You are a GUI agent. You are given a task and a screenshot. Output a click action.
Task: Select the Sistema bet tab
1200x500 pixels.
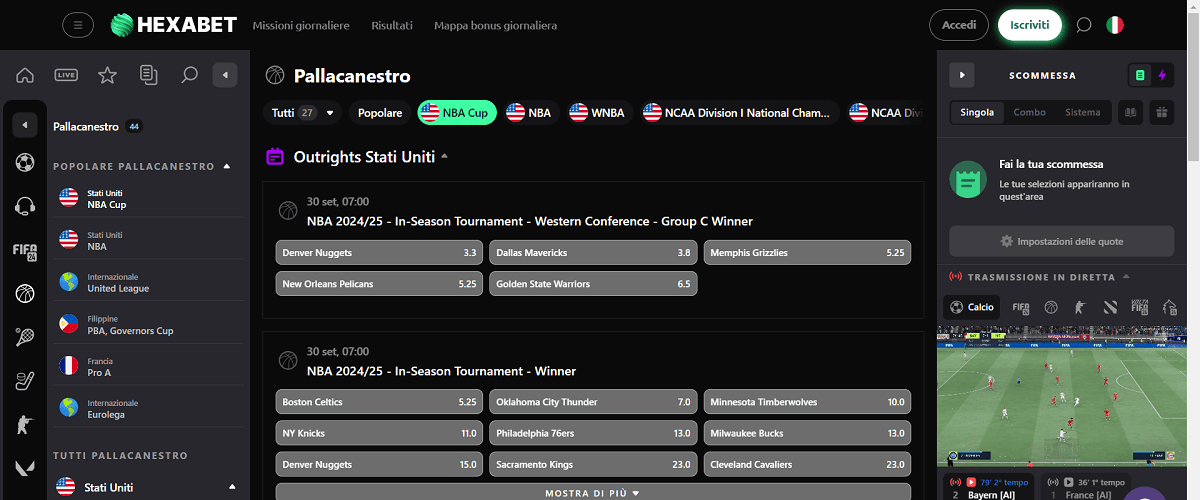(x=1082, y=112)
